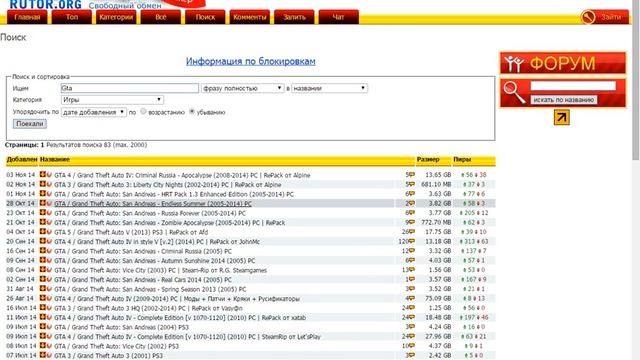Click the download icon for Real Cars 2014 row
This screenshot has height=360, width=640.
pyautogui.click(x=42, y=279)
